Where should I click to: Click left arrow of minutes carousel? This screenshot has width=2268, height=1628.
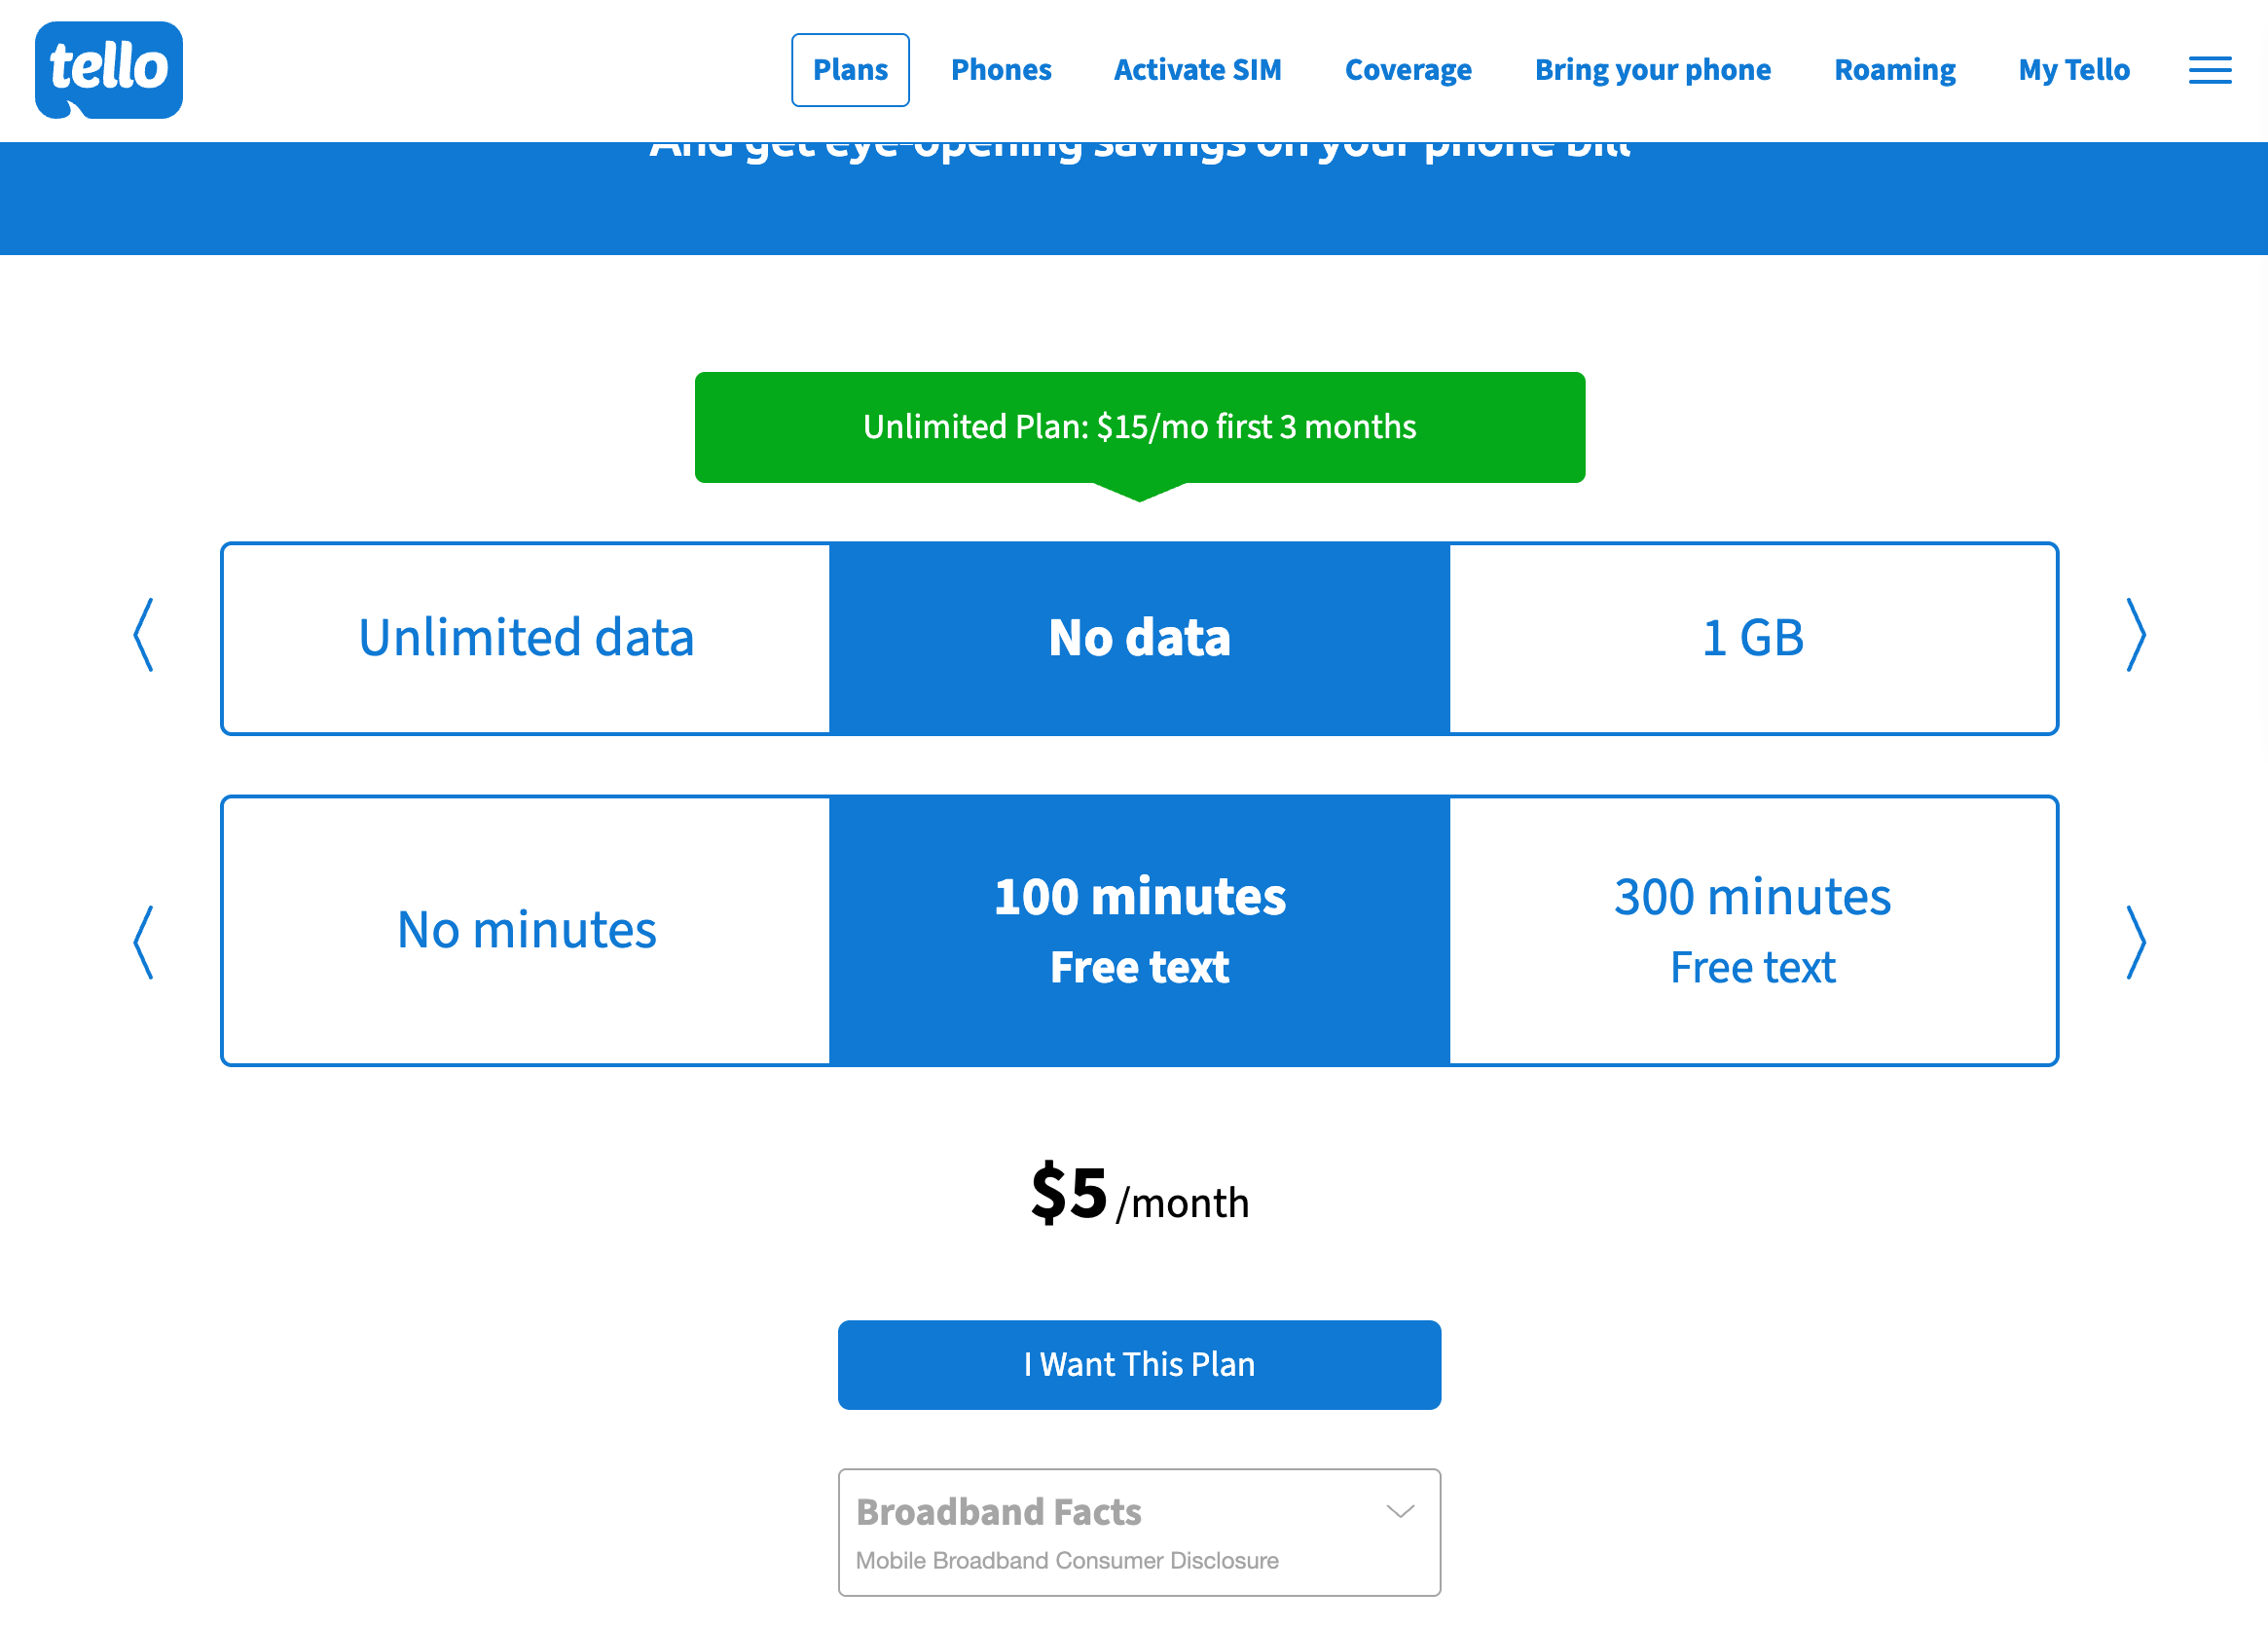pos(144,942)
